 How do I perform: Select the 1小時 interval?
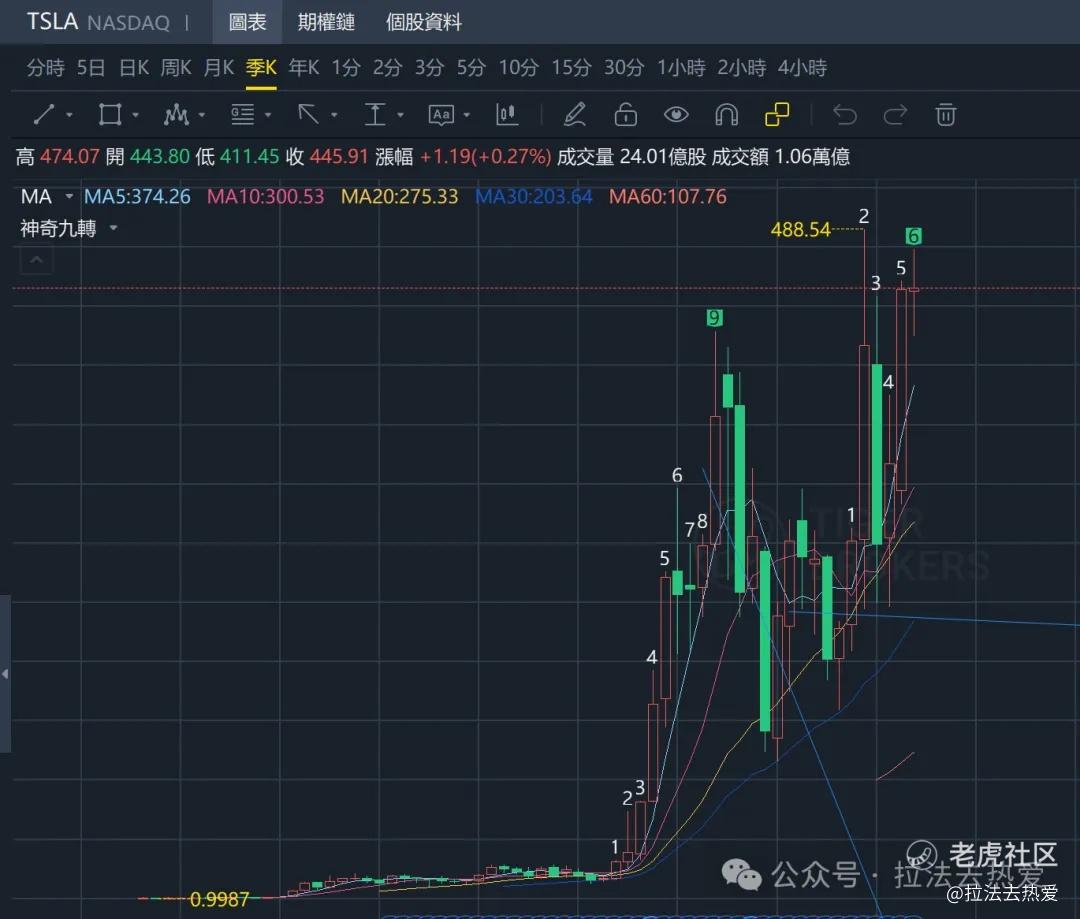point(681,68)
